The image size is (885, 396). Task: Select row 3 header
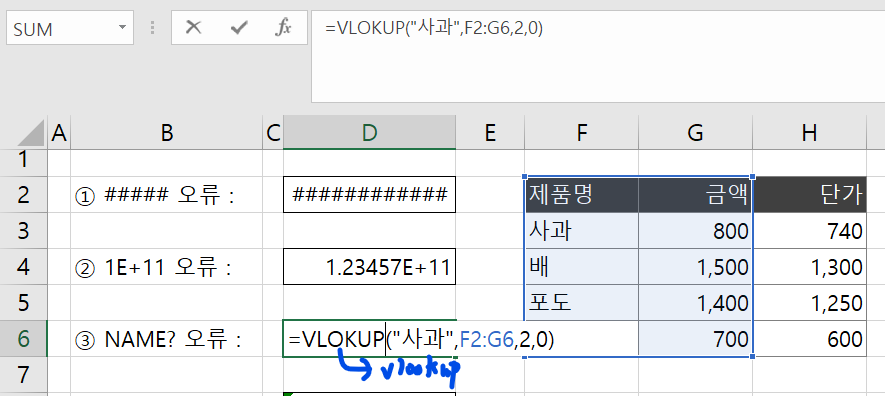[x=23, y=231]
